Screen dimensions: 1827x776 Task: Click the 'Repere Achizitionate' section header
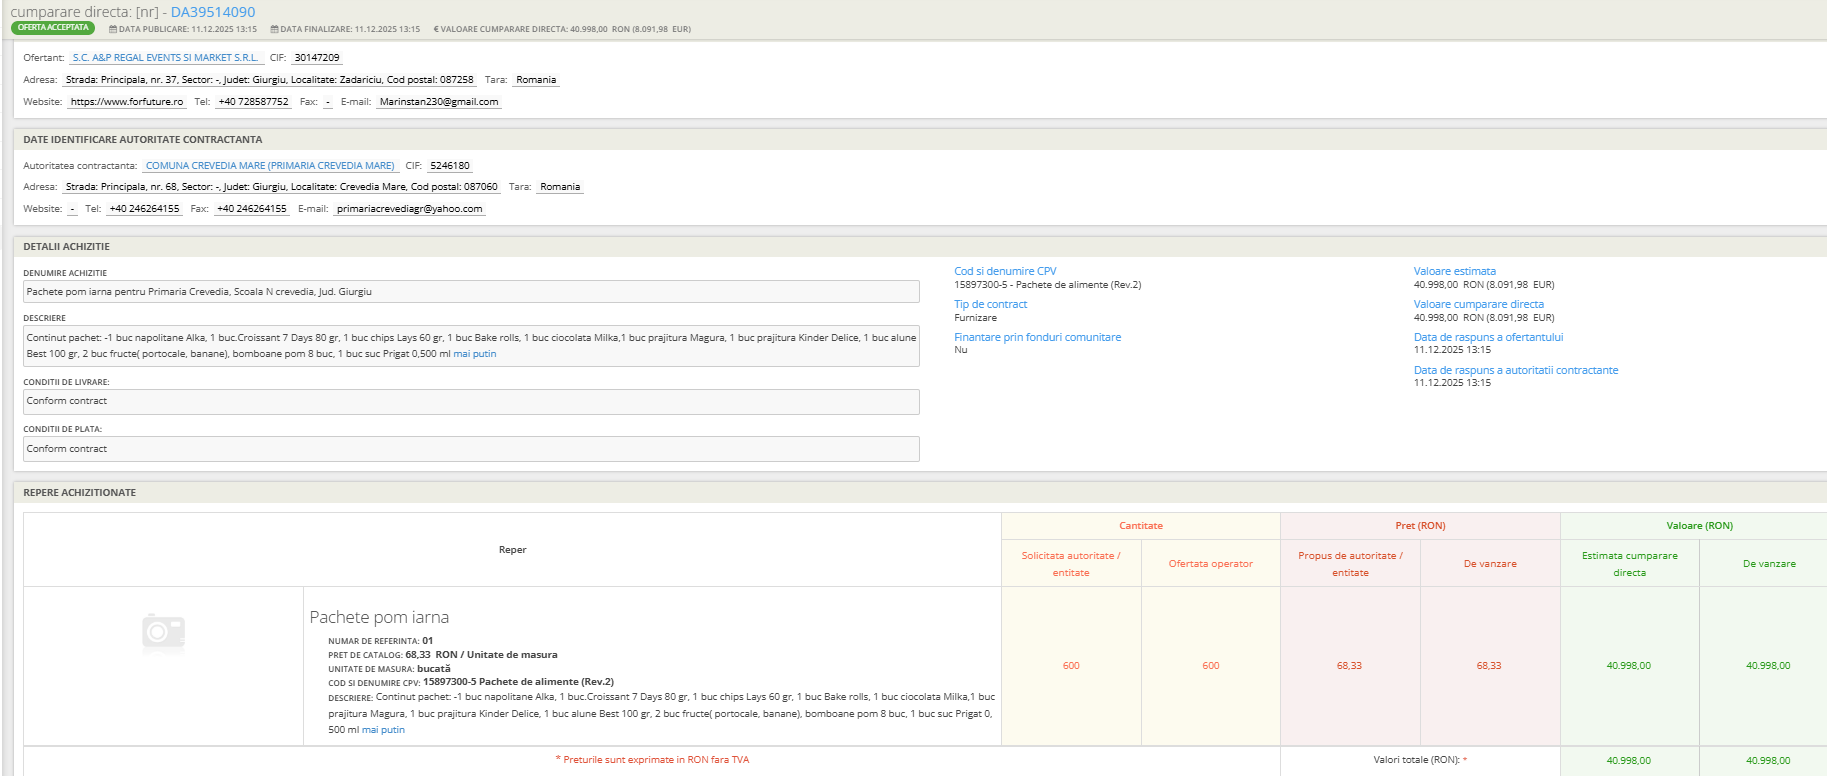(x=80, y=493)
